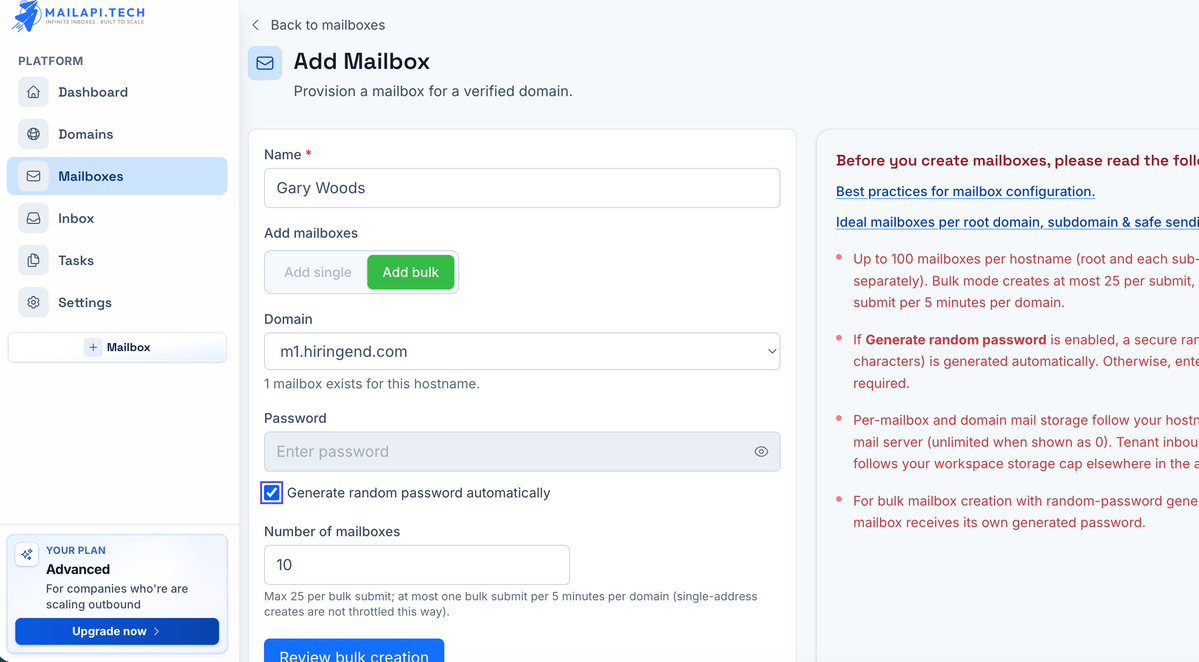This screenshot has height=662, width=1199.
Task: Click the Domains globe icon
Action: coord(34,134)
